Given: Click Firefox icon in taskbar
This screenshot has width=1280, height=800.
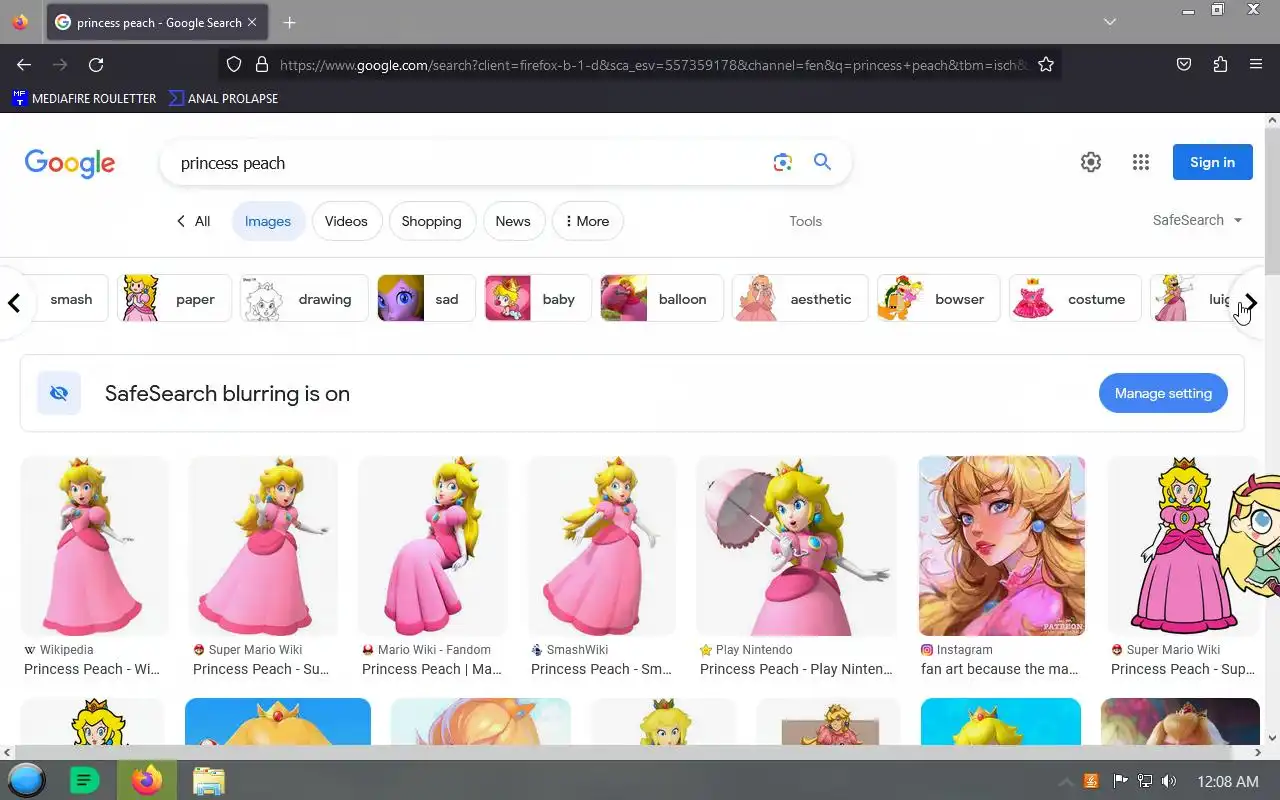Looking at the screenshot, I should click(x=146, y=780).
